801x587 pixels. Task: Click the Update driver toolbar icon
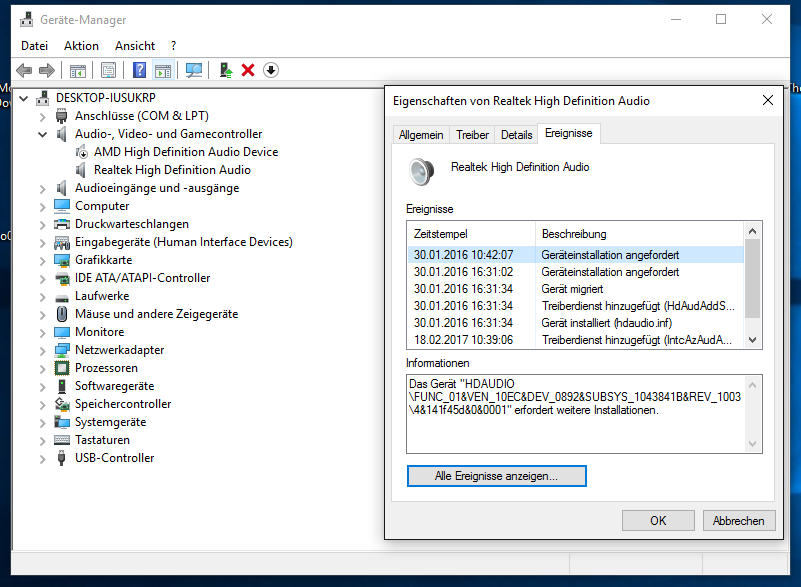pos(225,70)
